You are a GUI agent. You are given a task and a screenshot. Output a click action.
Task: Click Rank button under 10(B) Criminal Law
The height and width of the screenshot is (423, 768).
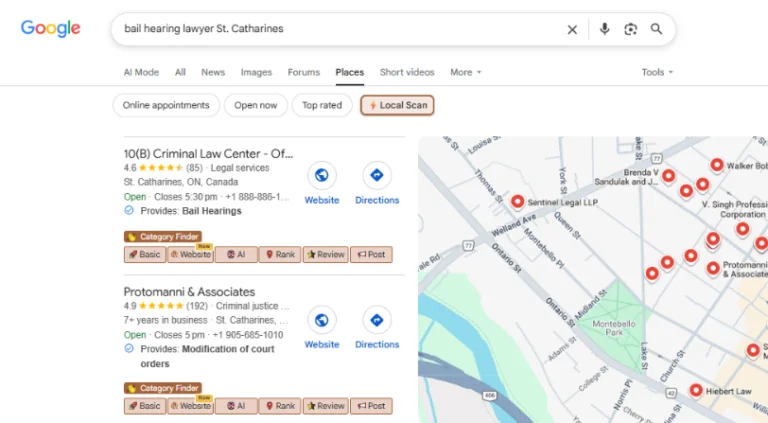pos(280,255)
